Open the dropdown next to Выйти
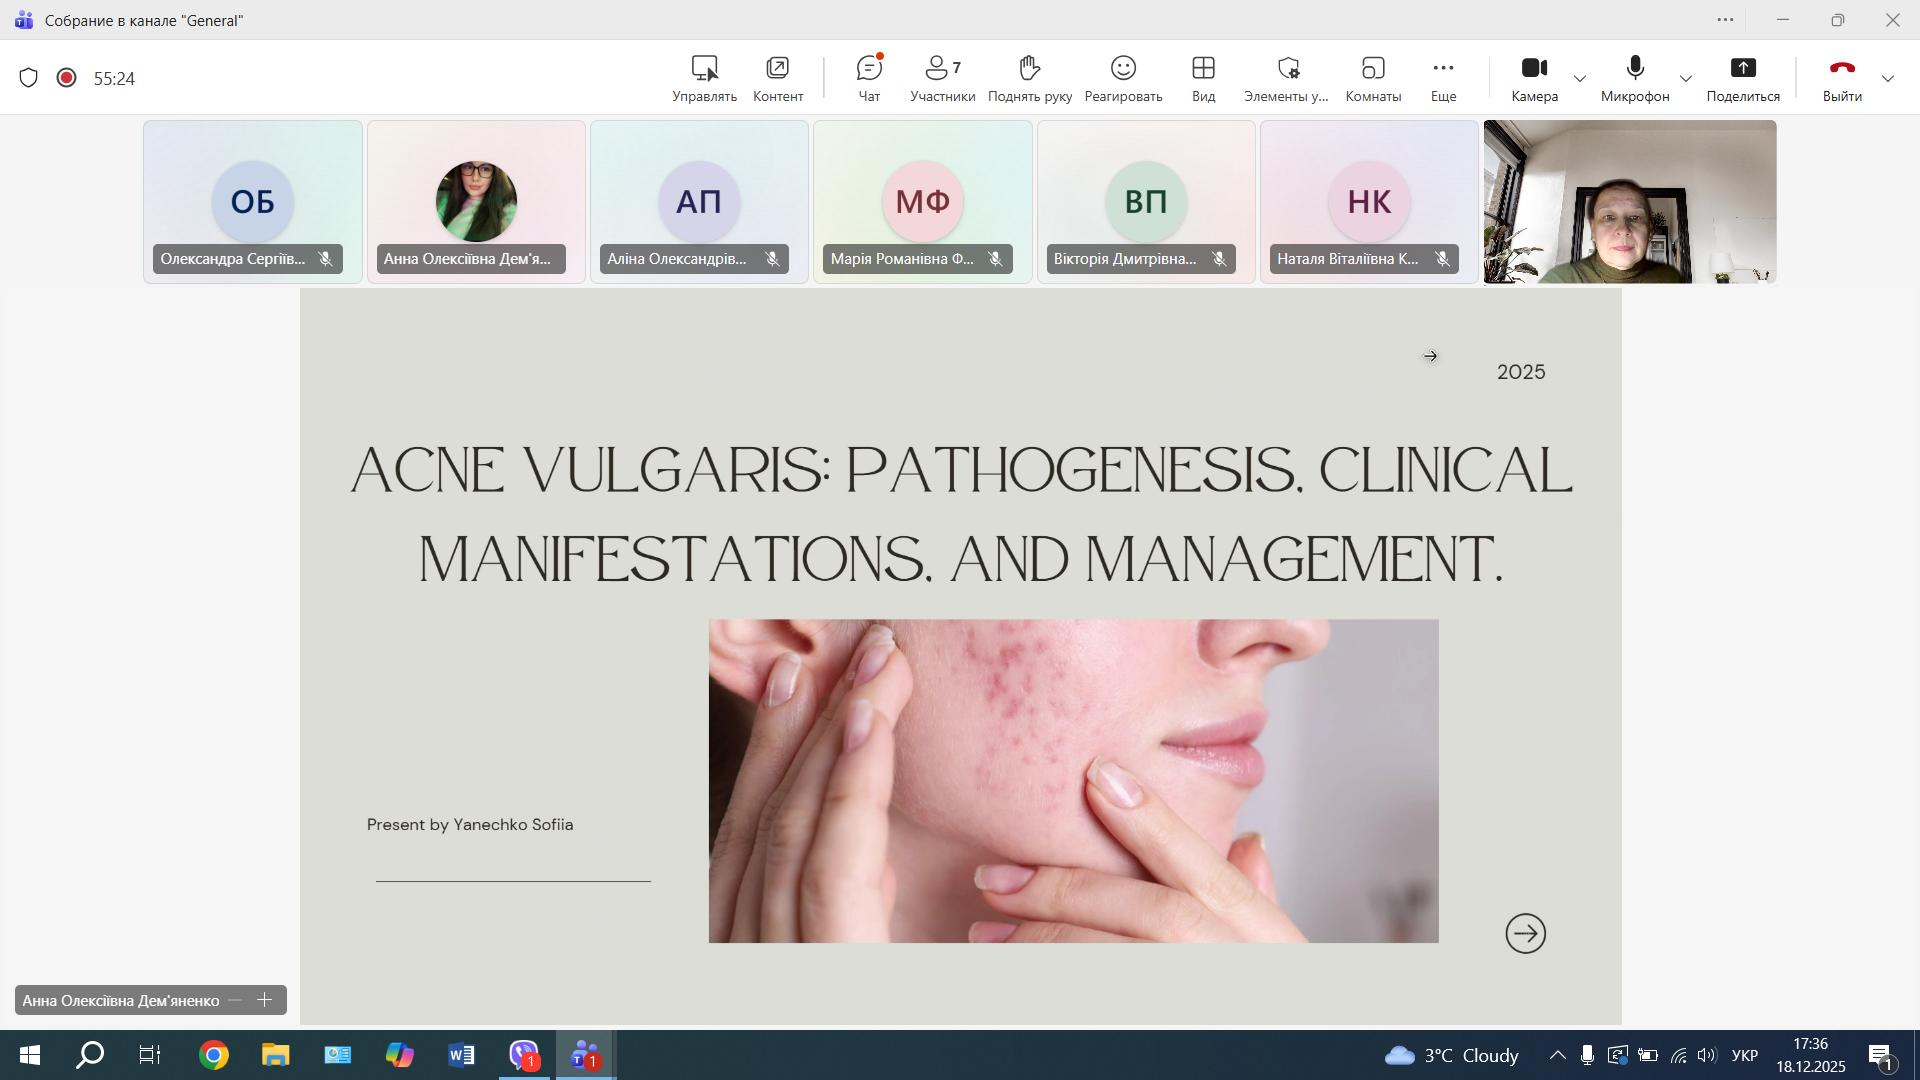The image size is (1920, 1080). (x=1888, y=79)
